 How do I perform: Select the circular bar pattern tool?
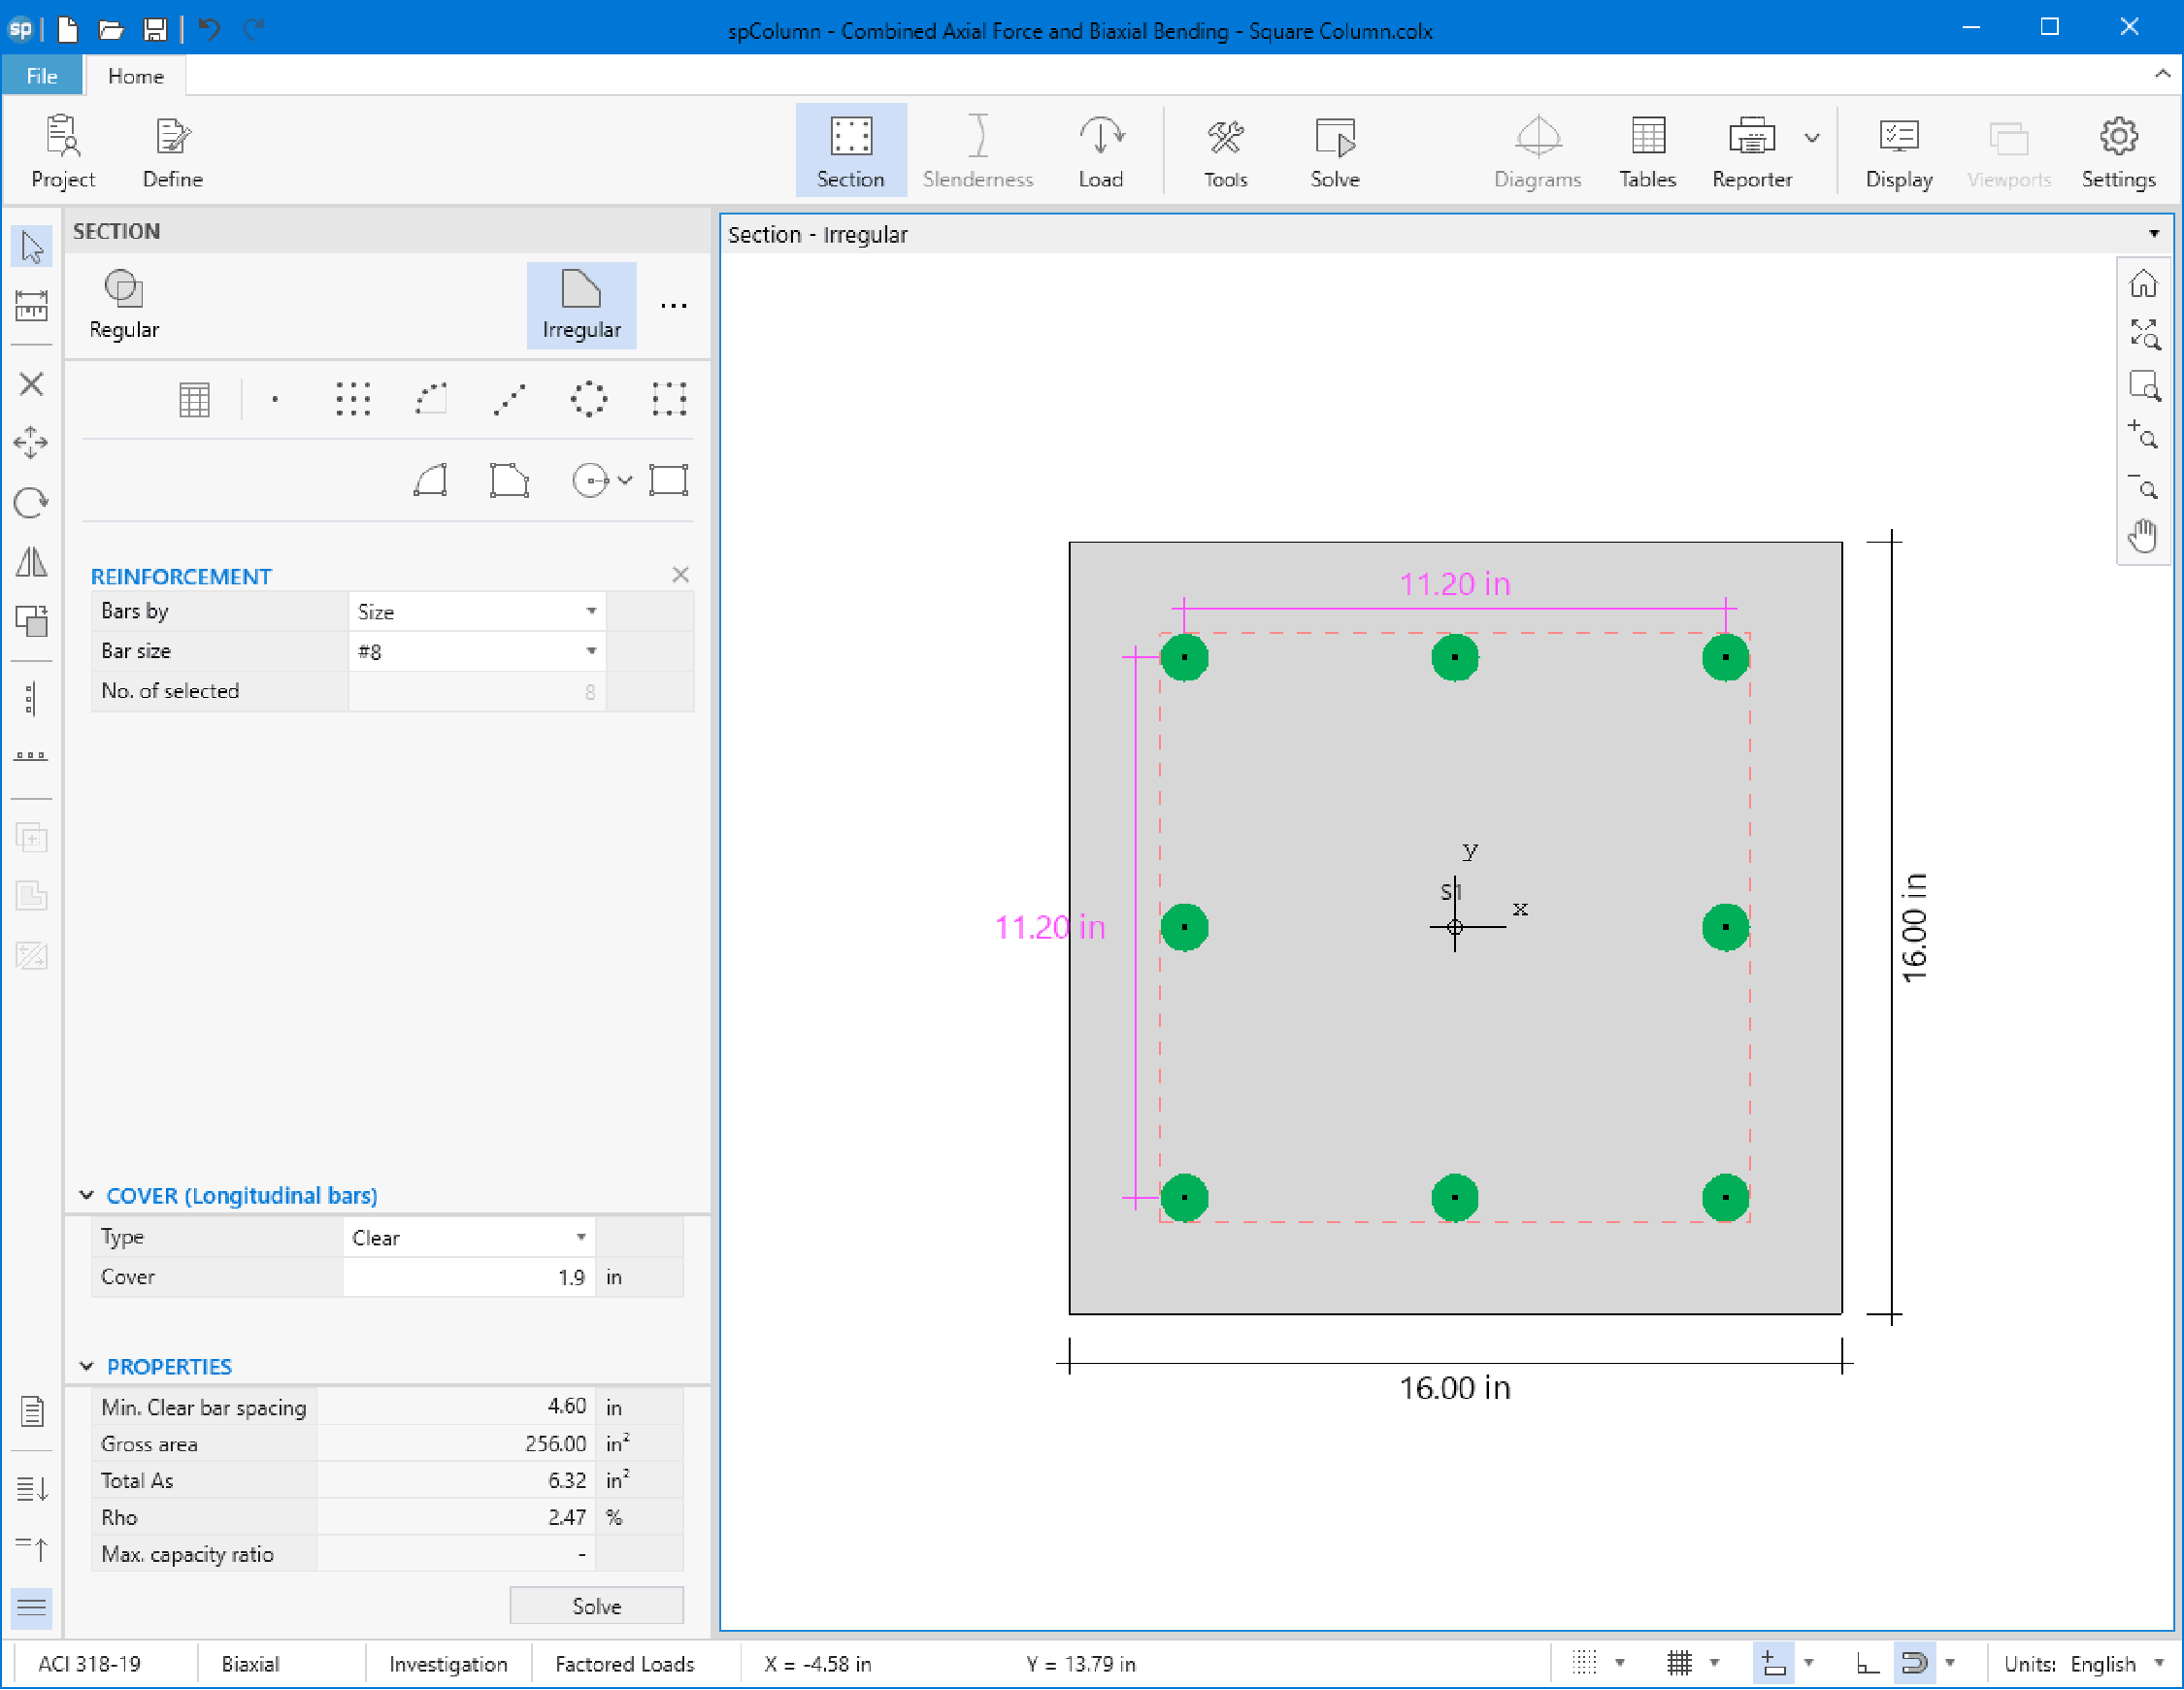[588, 400]
